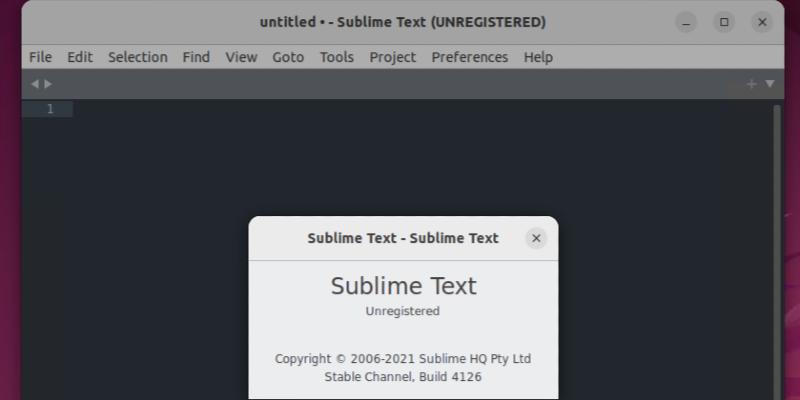Open the Project menu

pos(393,57)
